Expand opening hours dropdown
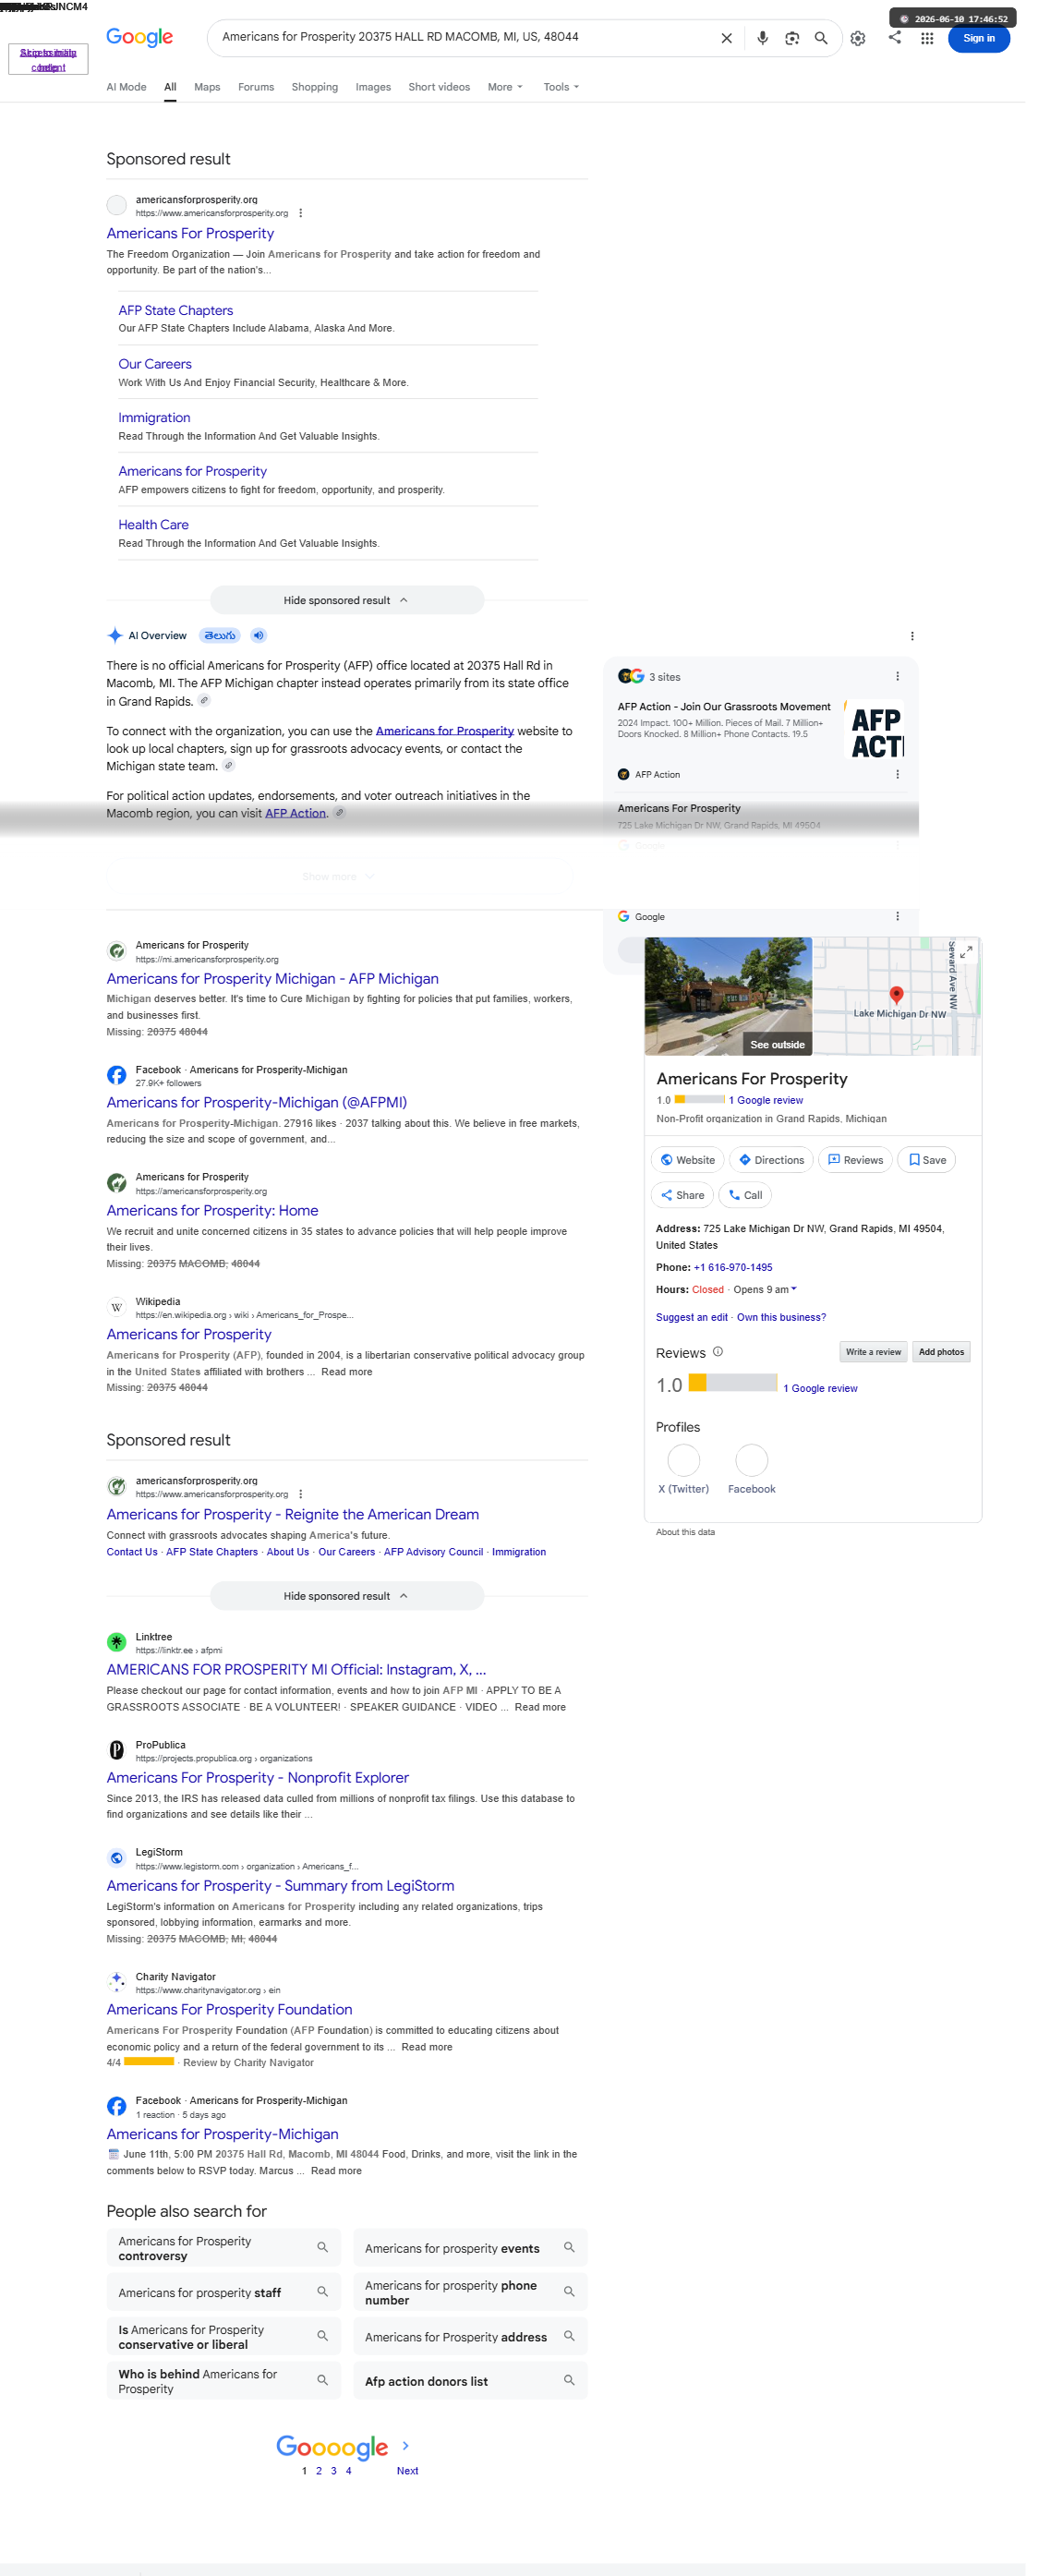This screenshot has height=2576, width=1038. click(794, 1289)
